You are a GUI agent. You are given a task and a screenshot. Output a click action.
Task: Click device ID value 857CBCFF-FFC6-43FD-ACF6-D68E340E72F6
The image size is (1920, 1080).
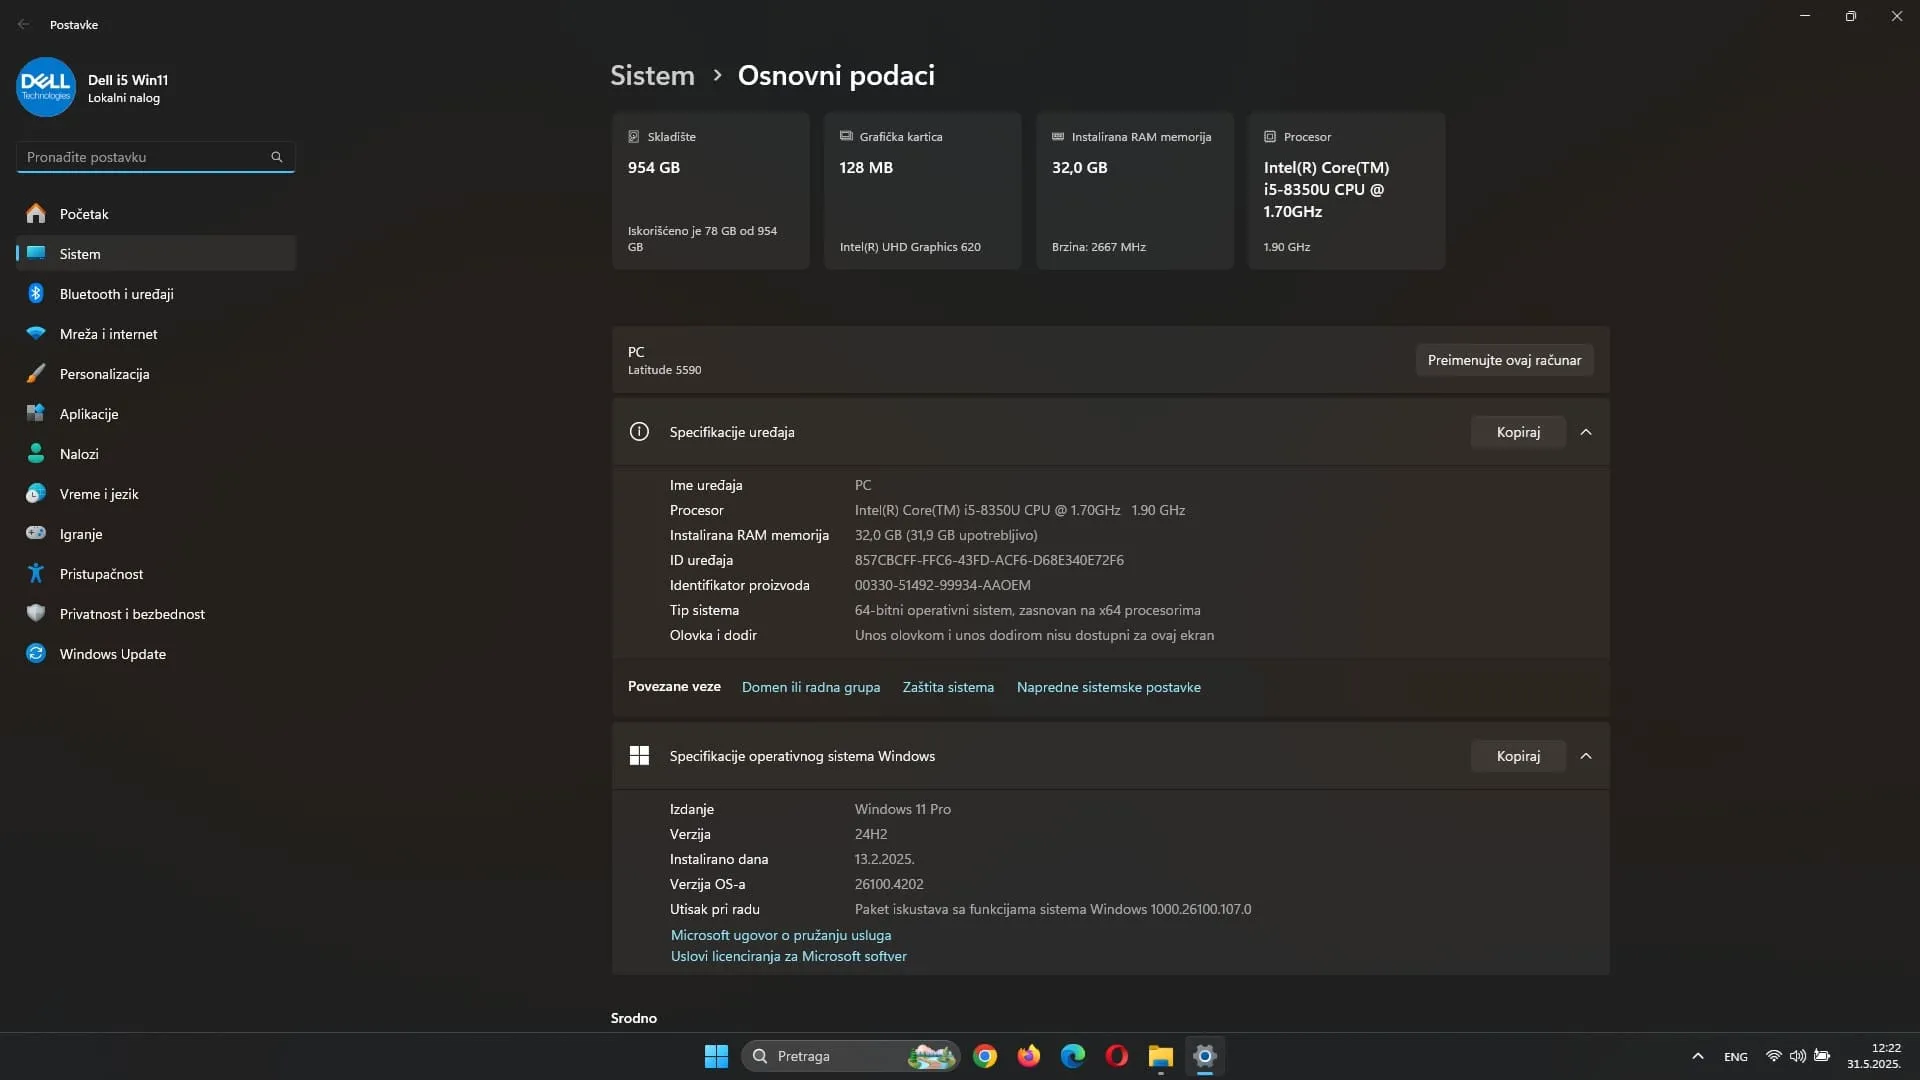(989, 560)
